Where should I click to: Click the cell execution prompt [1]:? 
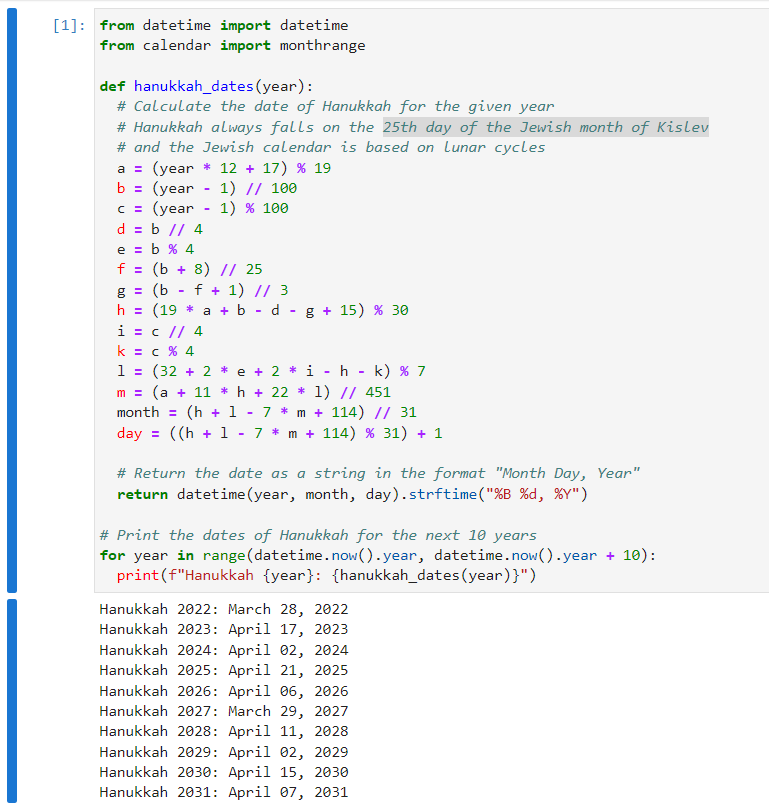[x=69, y=25]
